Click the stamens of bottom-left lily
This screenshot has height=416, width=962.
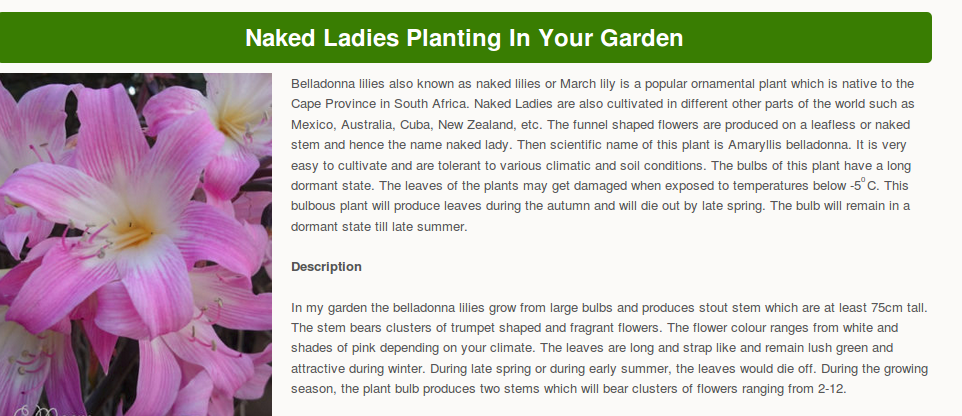pyautogui.click(x=31, y=362)
